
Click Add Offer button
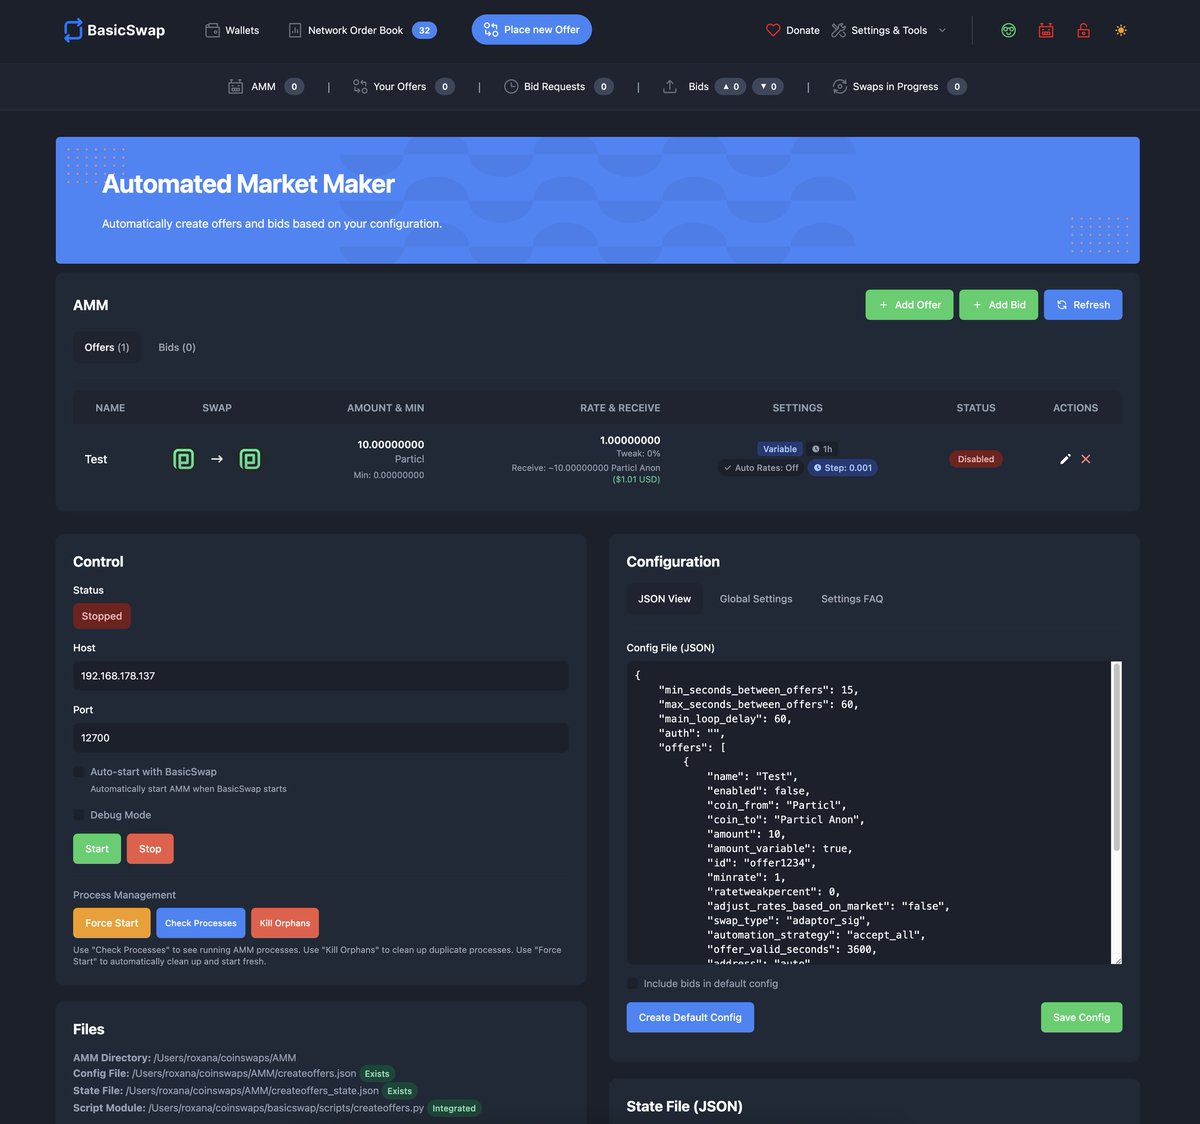(909, 305)
